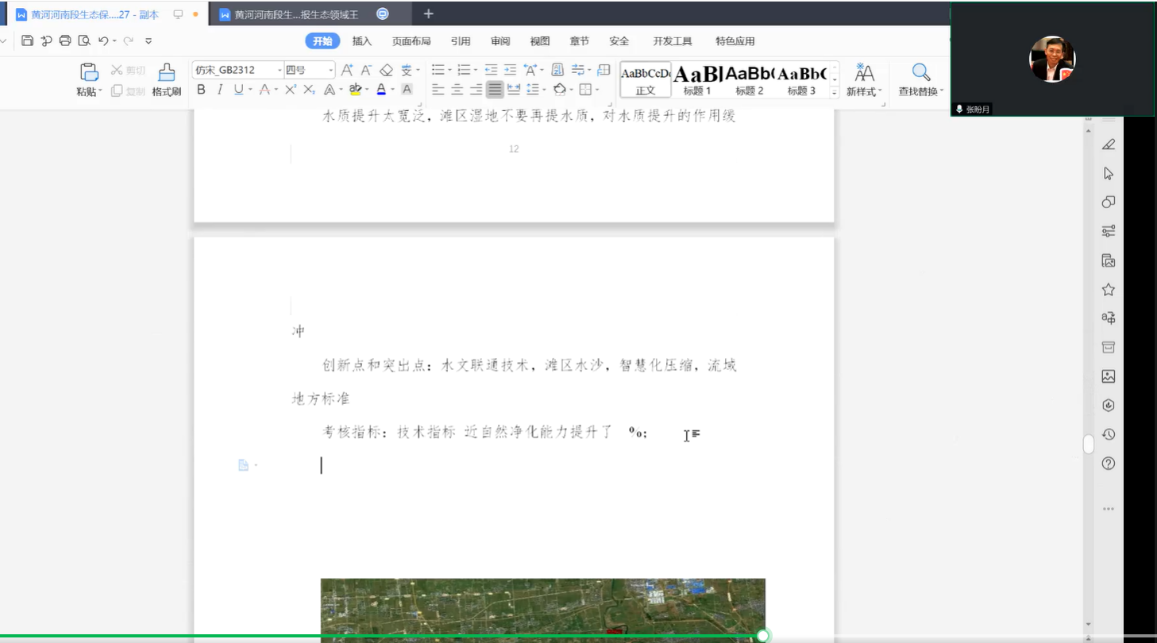Click the save document icon
The height and width of the screenshot is (643, 1157).
tap(27, 41)
